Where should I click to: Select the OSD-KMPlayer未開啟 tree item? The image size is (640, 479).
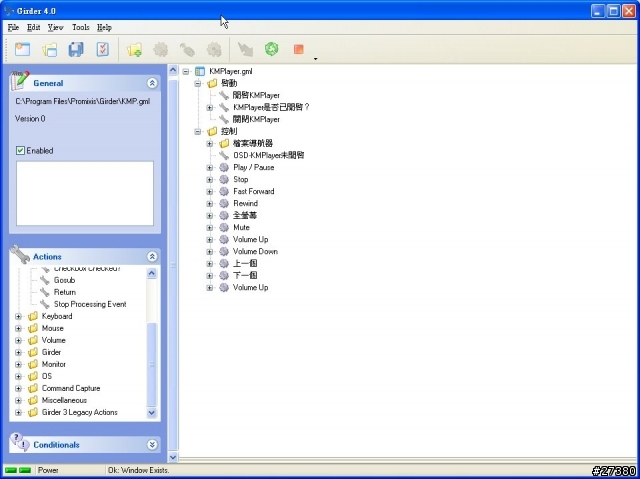point(269,155)
